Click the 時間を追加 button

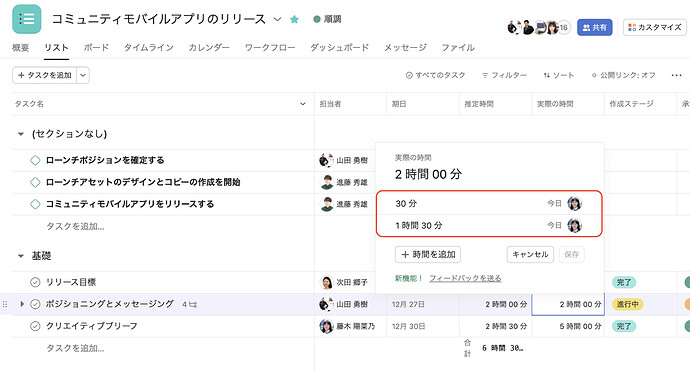click(428, 254)
